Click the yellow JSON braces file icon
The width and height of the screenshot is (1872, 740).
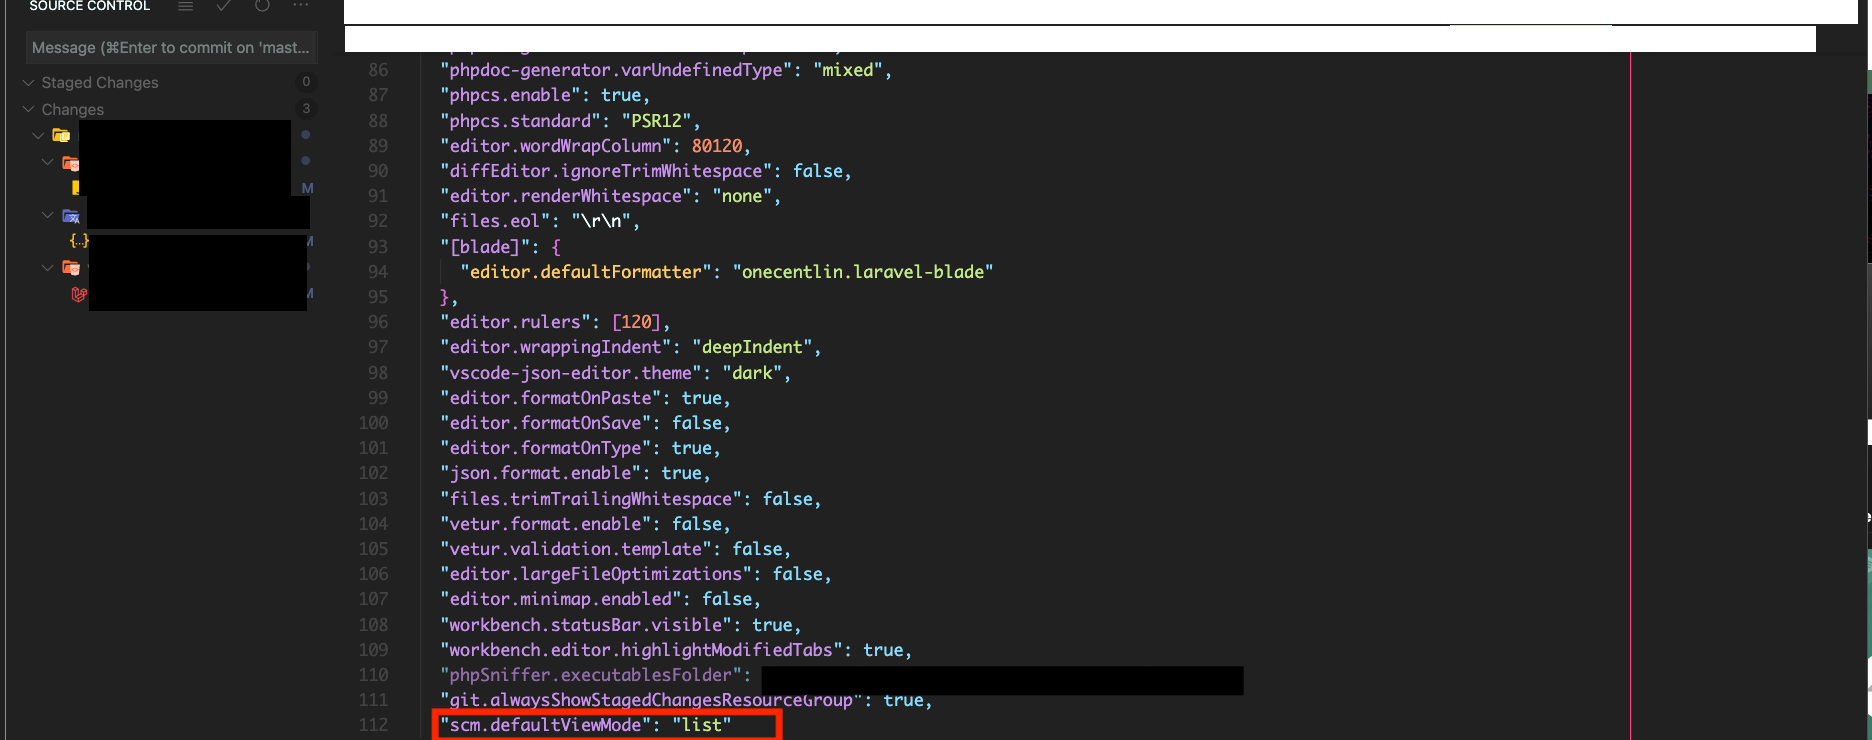(79, 240)
